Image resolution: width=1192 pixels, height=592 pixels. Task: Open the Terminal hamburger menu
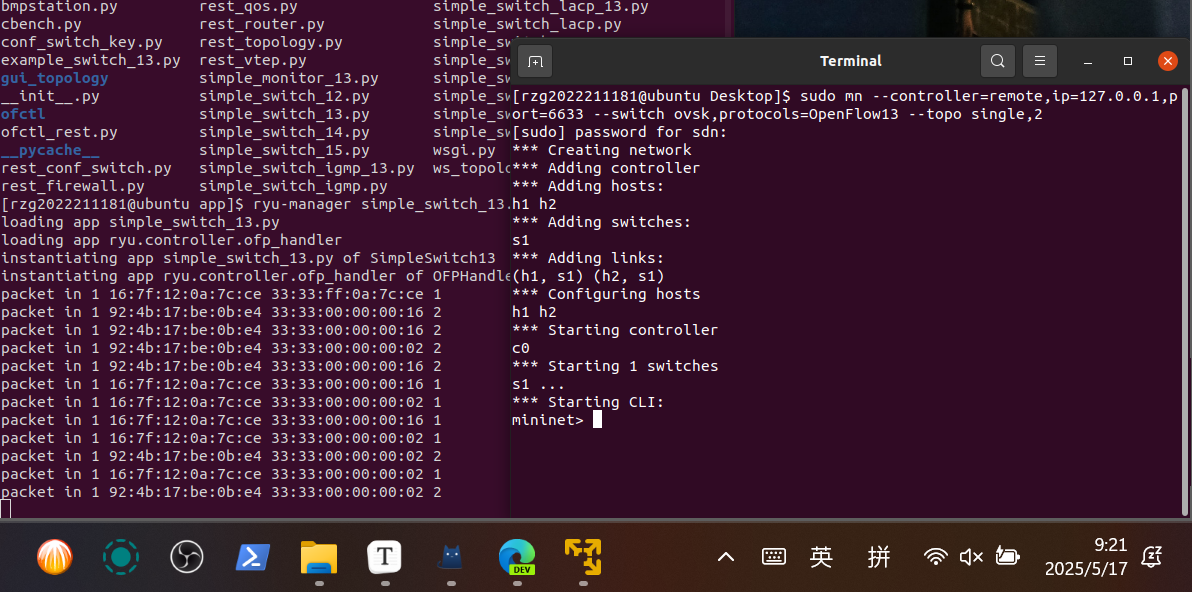(x=1040, y=61)
